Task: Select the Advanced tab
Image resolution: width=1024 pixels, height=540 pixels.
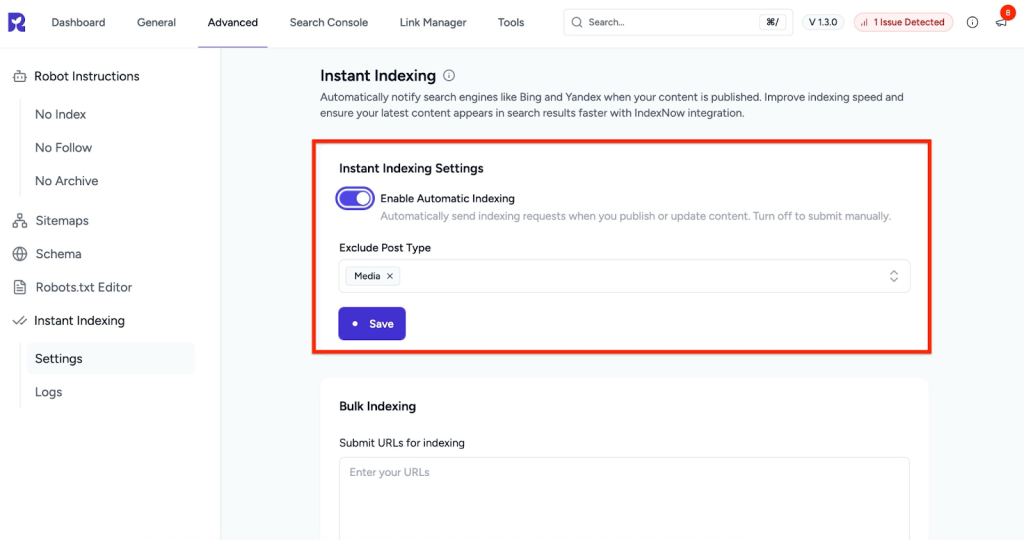Action: click(x=232, y=22)
